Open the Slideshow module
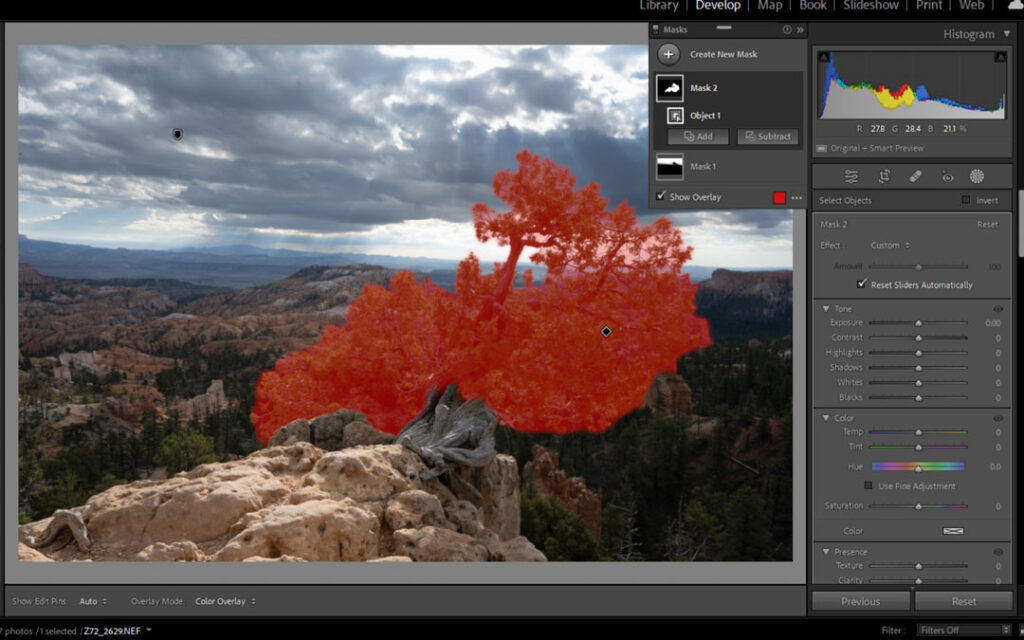 [870, 6]
